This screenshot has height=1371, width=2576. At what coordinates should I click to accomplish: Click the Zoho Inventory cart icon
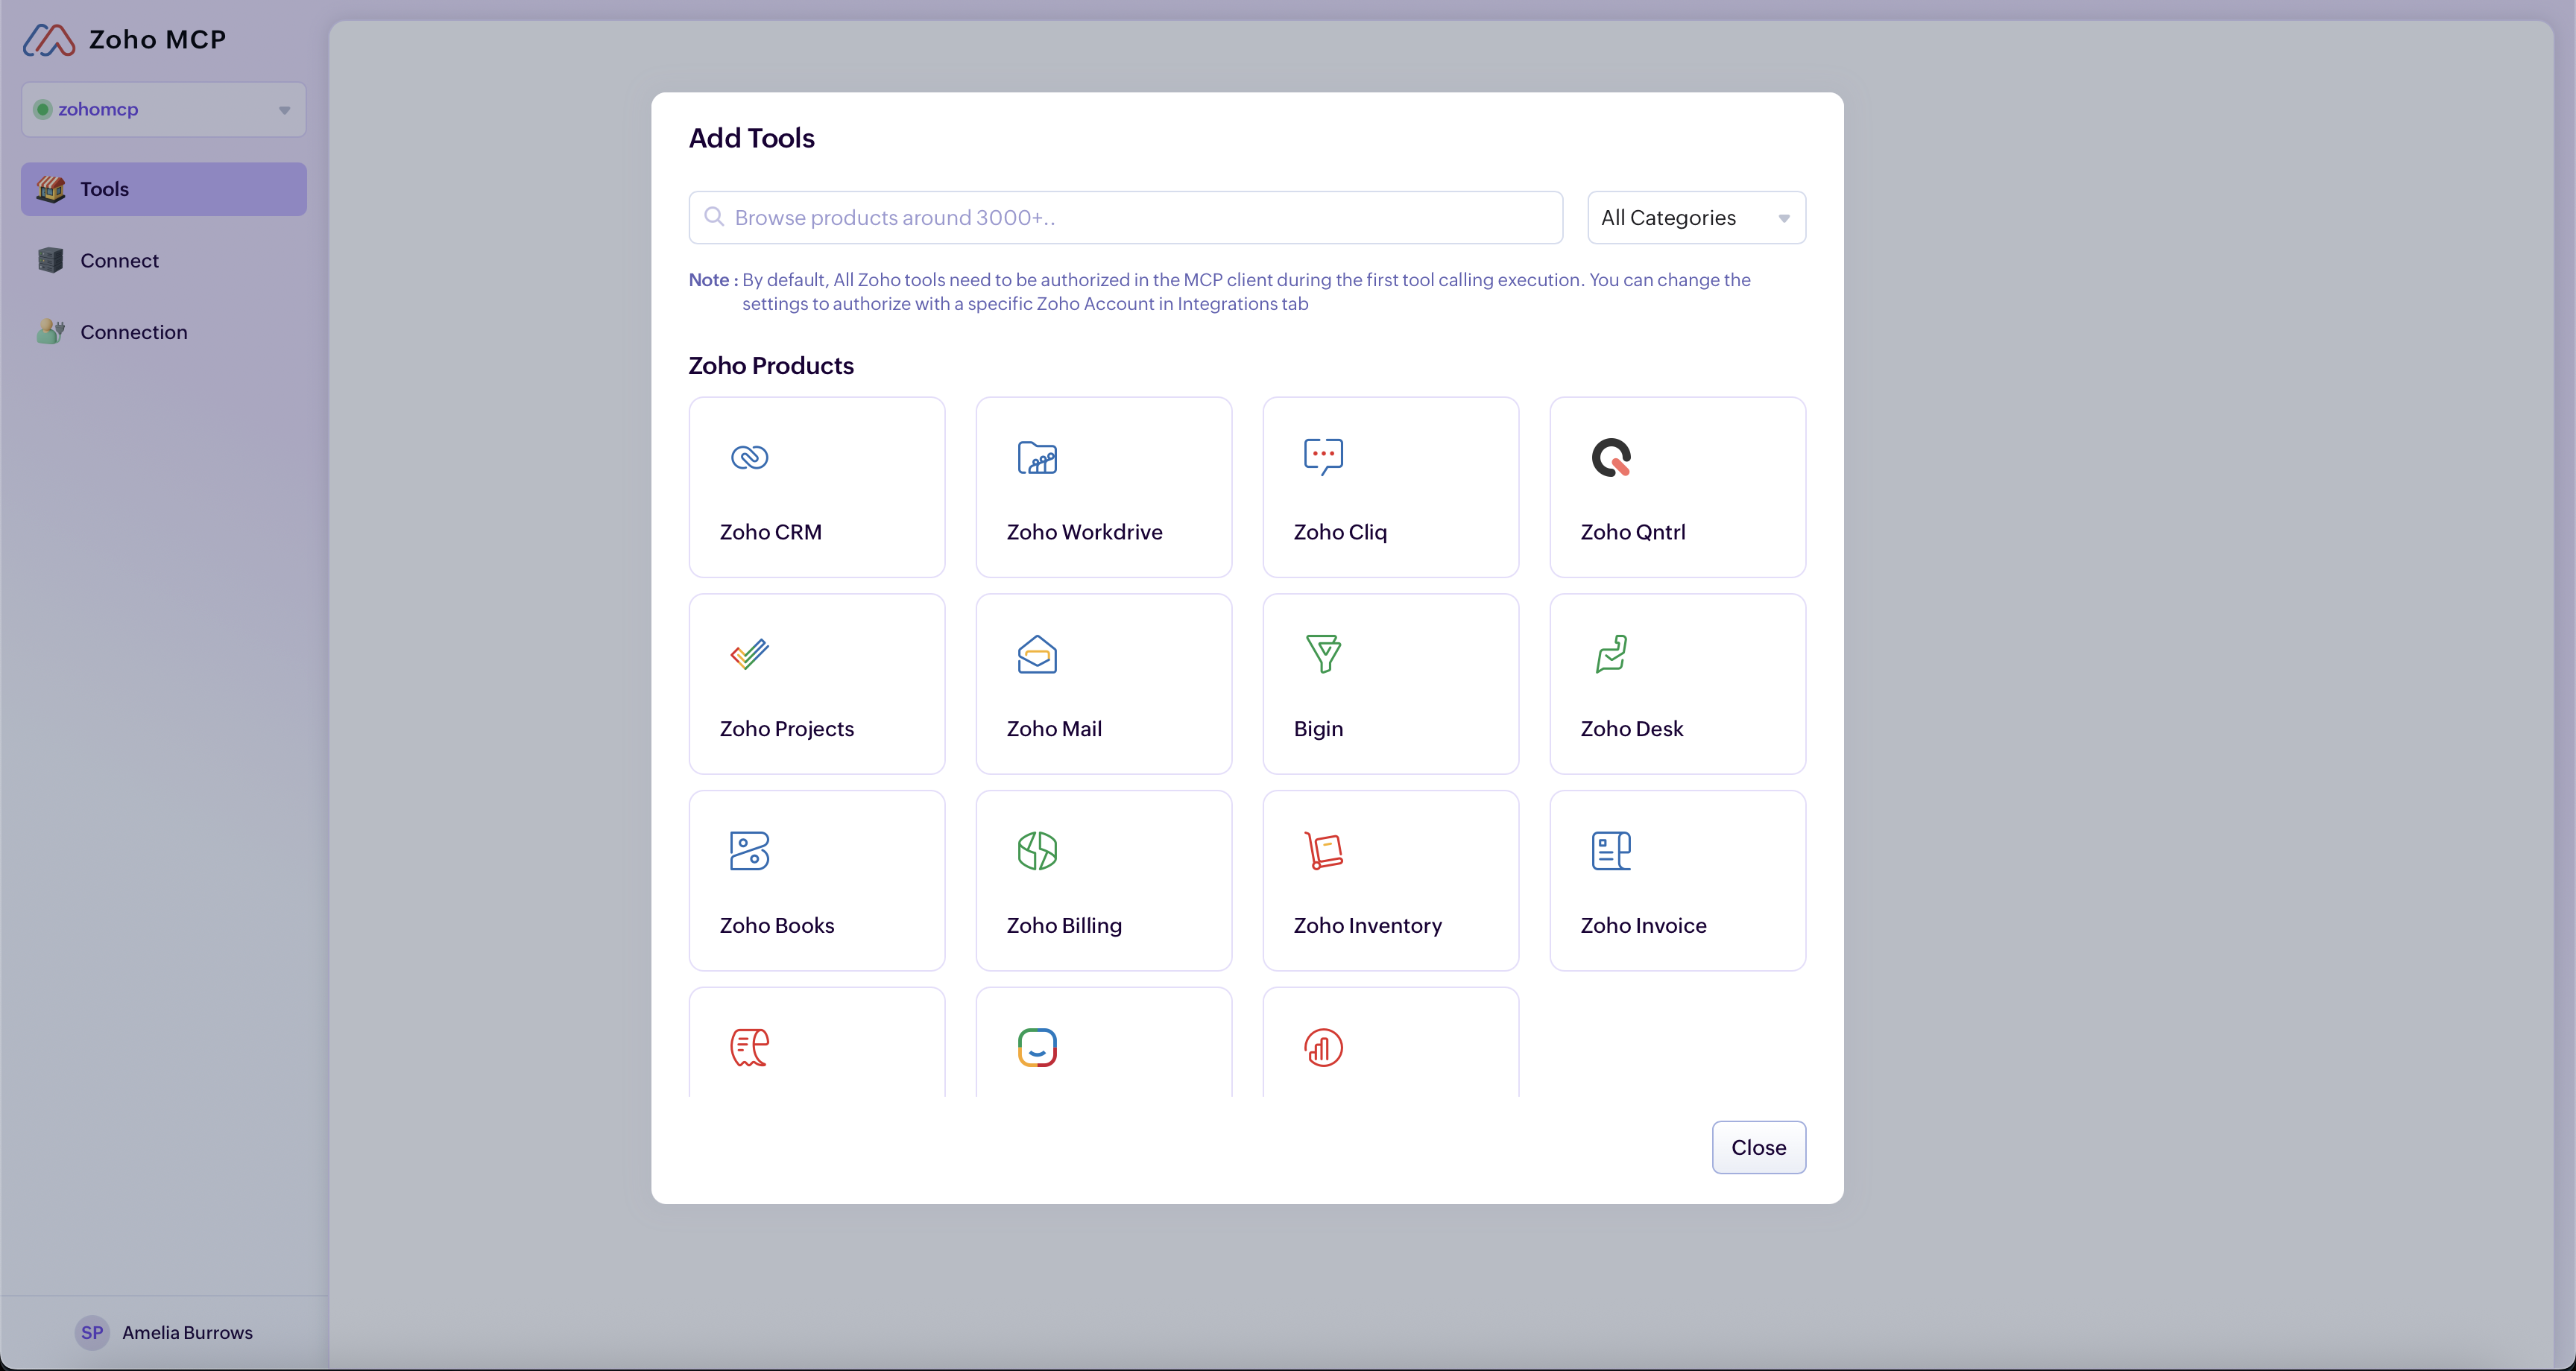[1323, 851]
